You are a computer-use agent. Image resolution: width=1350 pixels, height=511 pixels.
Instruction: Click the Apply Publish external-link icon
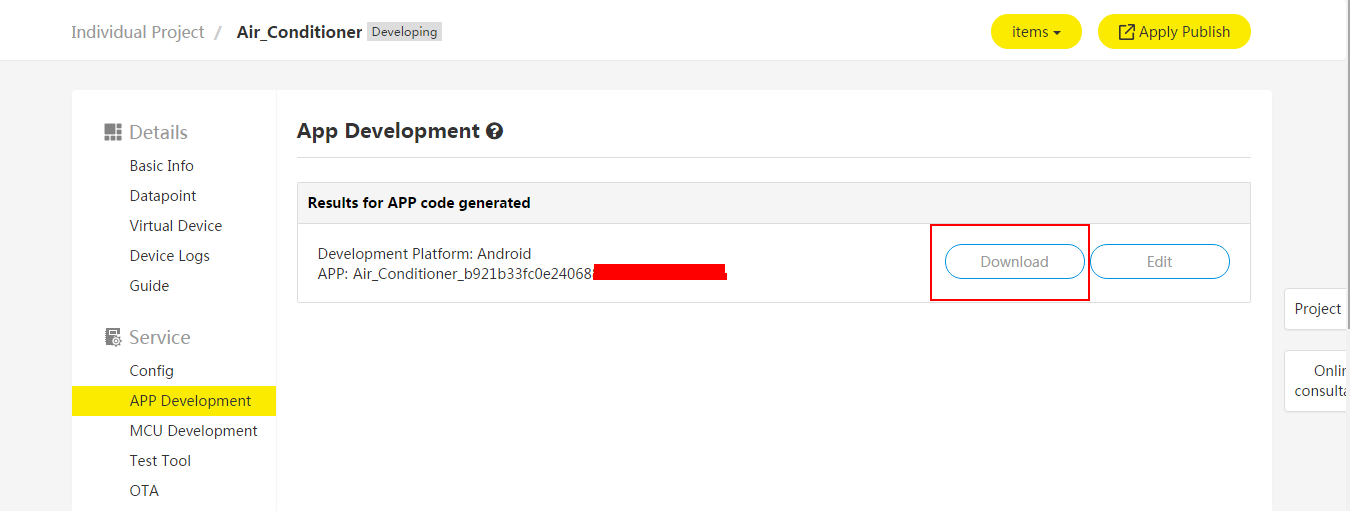click(1126, 32)
